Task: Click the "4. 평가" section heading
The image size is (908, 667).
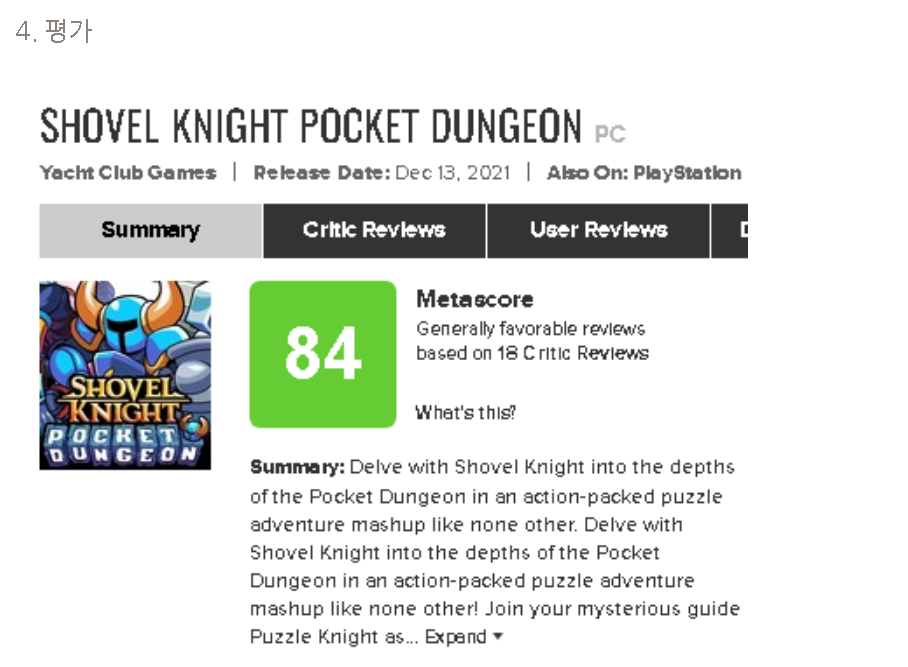Action: tap(54, 32)
